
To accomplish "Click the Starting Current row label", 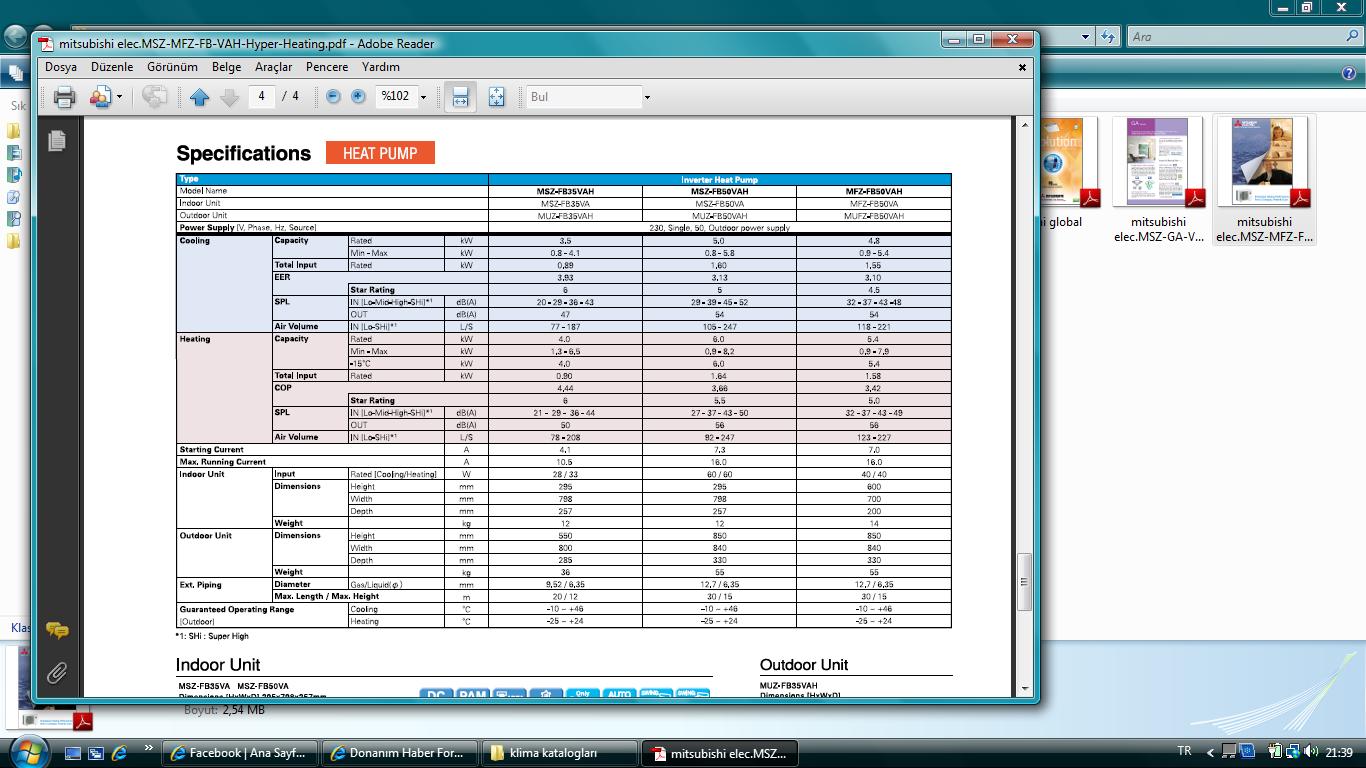I will pos(211,450).
